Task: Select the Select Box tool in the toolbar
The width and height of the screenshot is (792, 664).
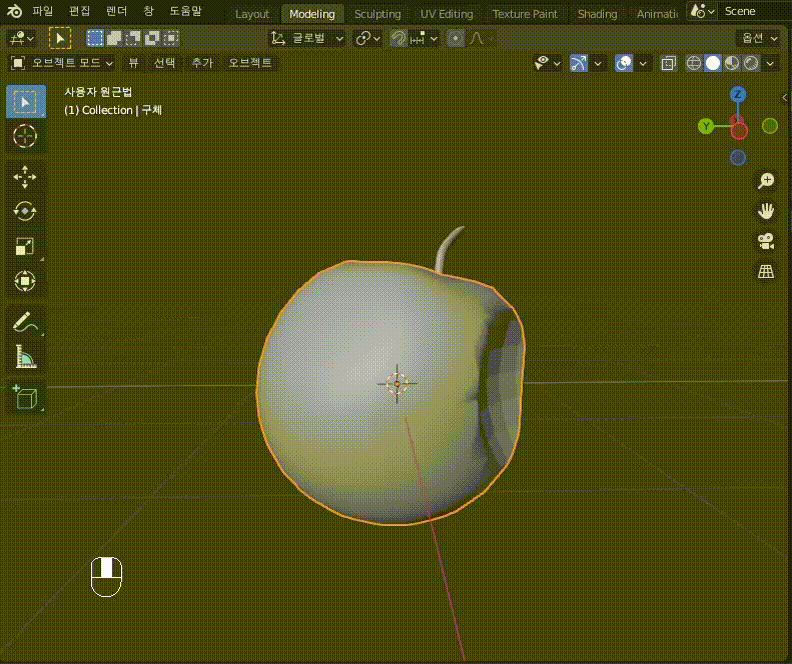Action: (x=25, y=101)
